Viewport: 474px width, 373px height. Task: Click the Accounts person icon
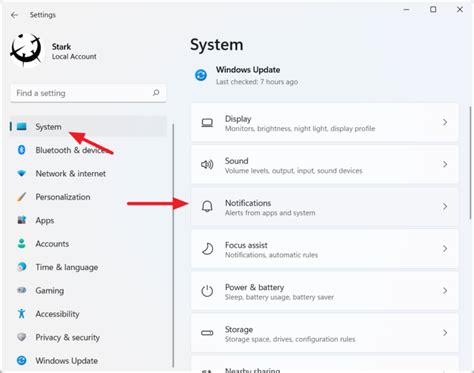click(x=21, y=244)
